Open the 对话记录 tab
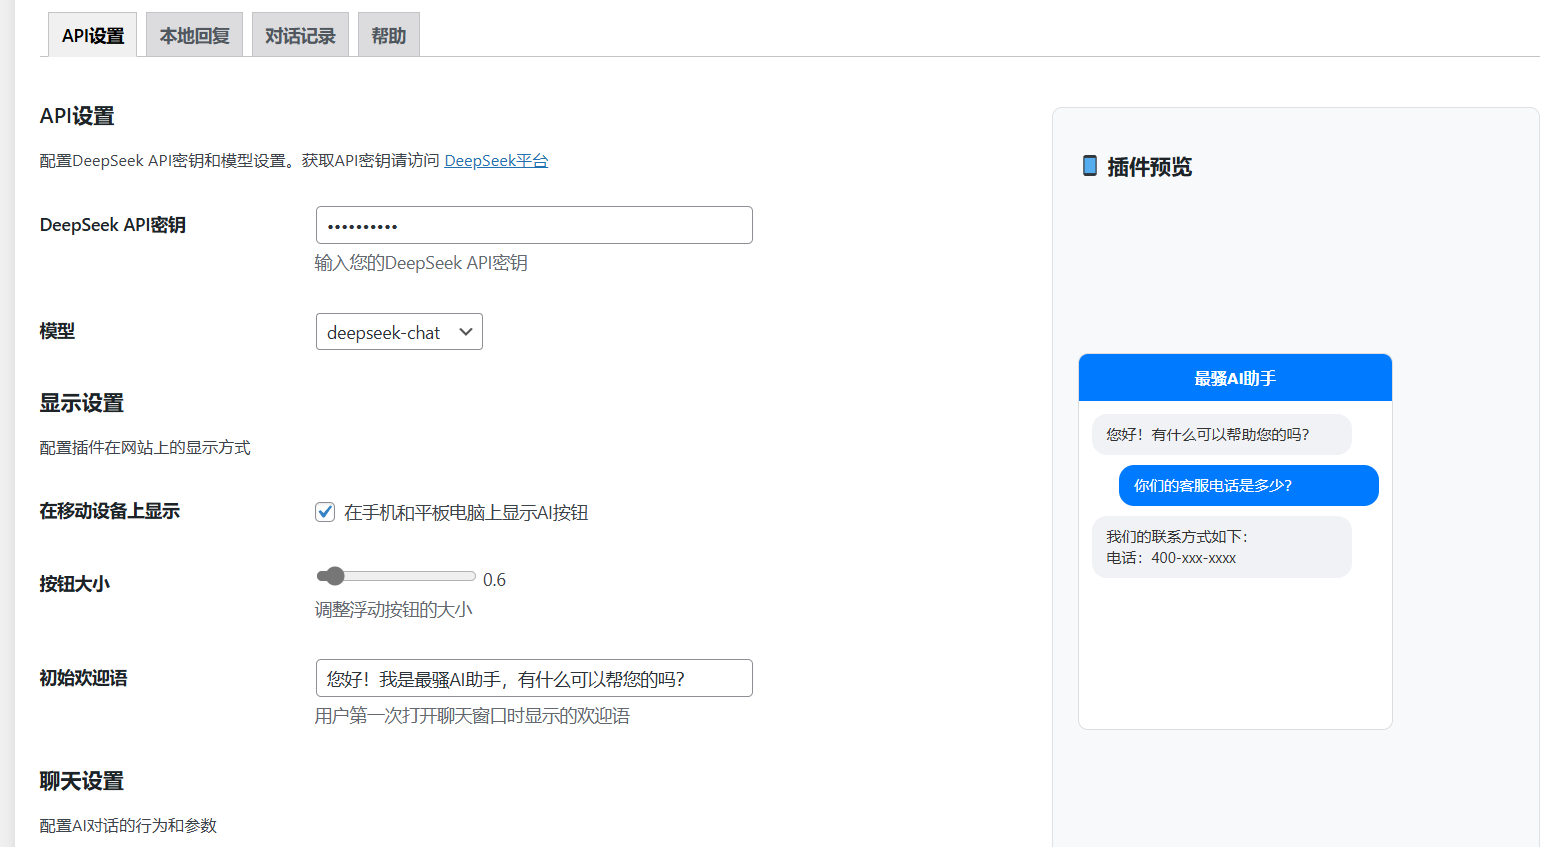Viewport: 1547px width, 847px height. (x=300, y=36)
